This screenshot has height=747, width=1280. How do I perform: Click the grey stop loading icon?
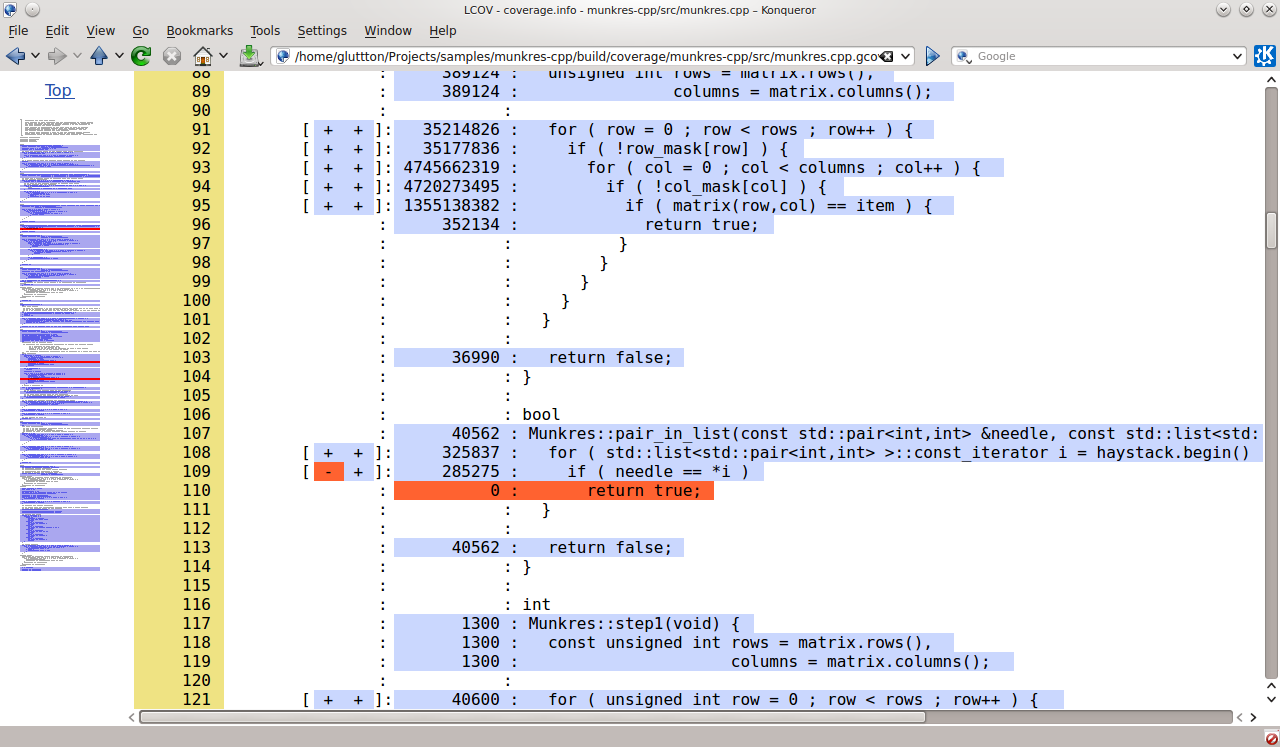pyautogui.click(x=172, y=56)
